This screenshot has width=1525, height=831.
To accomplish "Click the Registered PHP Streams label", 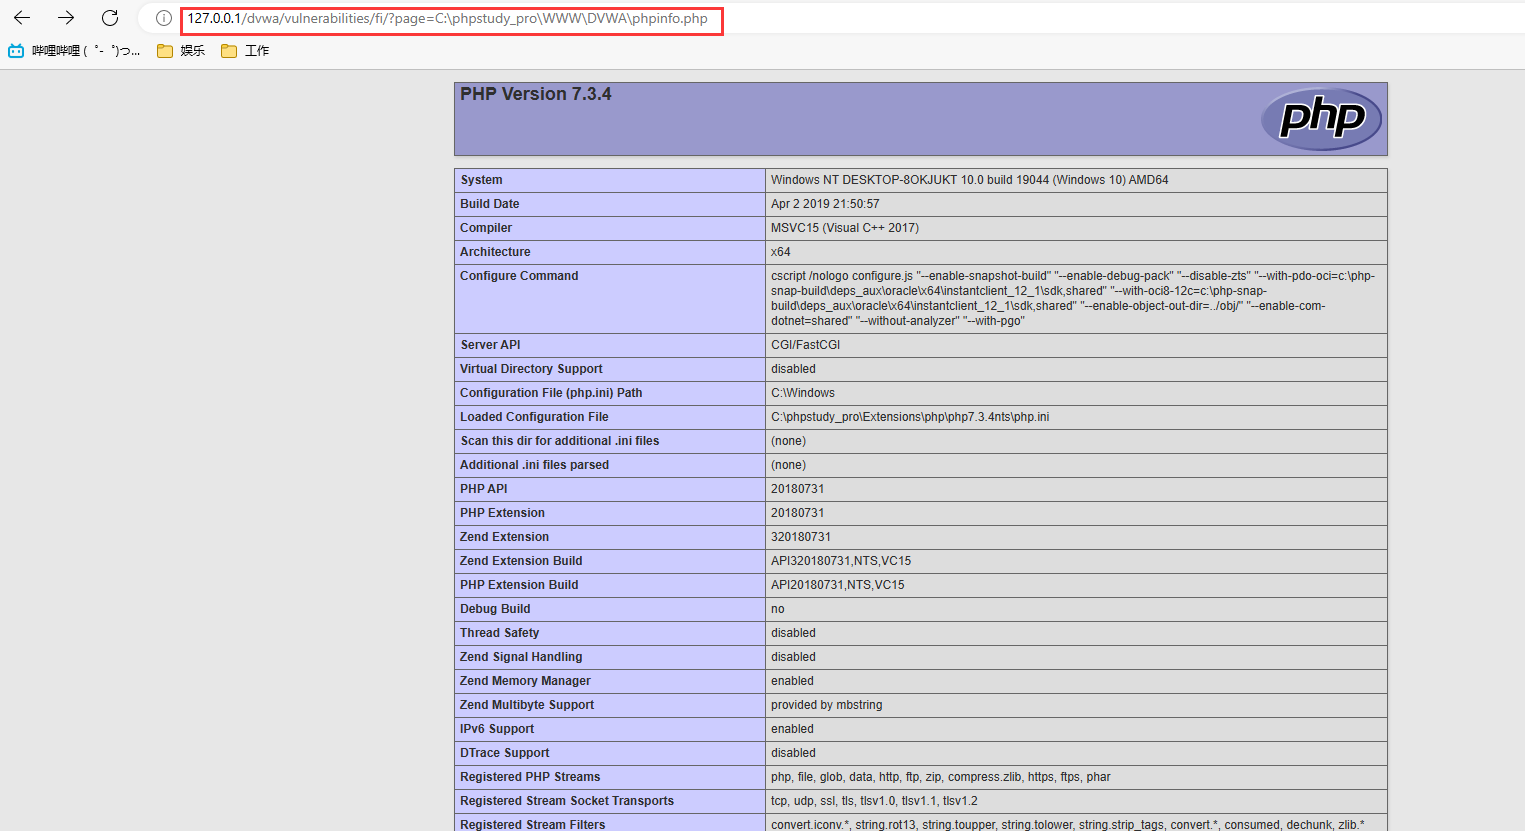I will coord(530,777).
